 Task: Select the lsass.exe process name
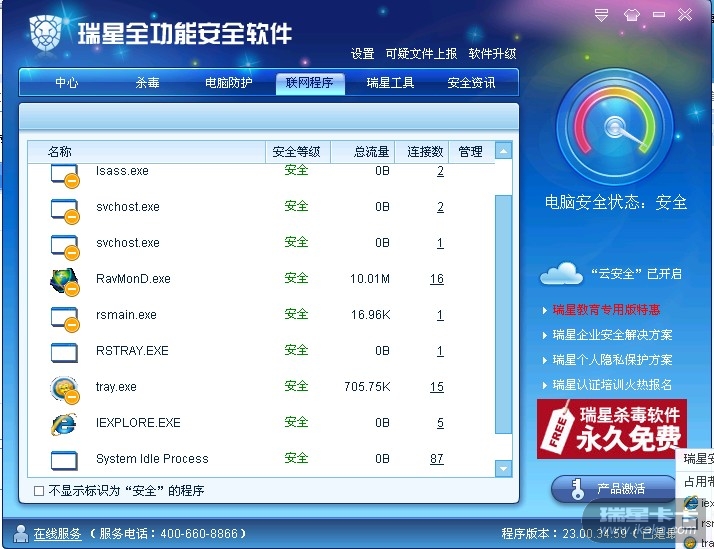[122, 171]
